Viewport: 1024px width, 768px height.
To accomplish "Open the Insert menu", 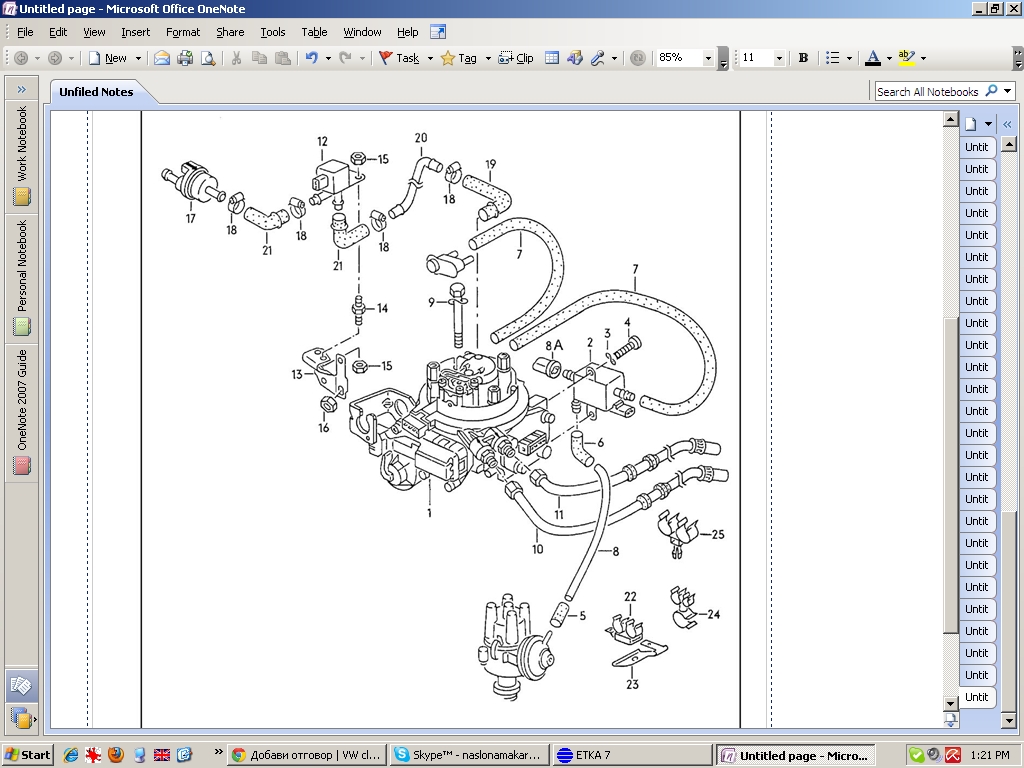I will point(135,32).
